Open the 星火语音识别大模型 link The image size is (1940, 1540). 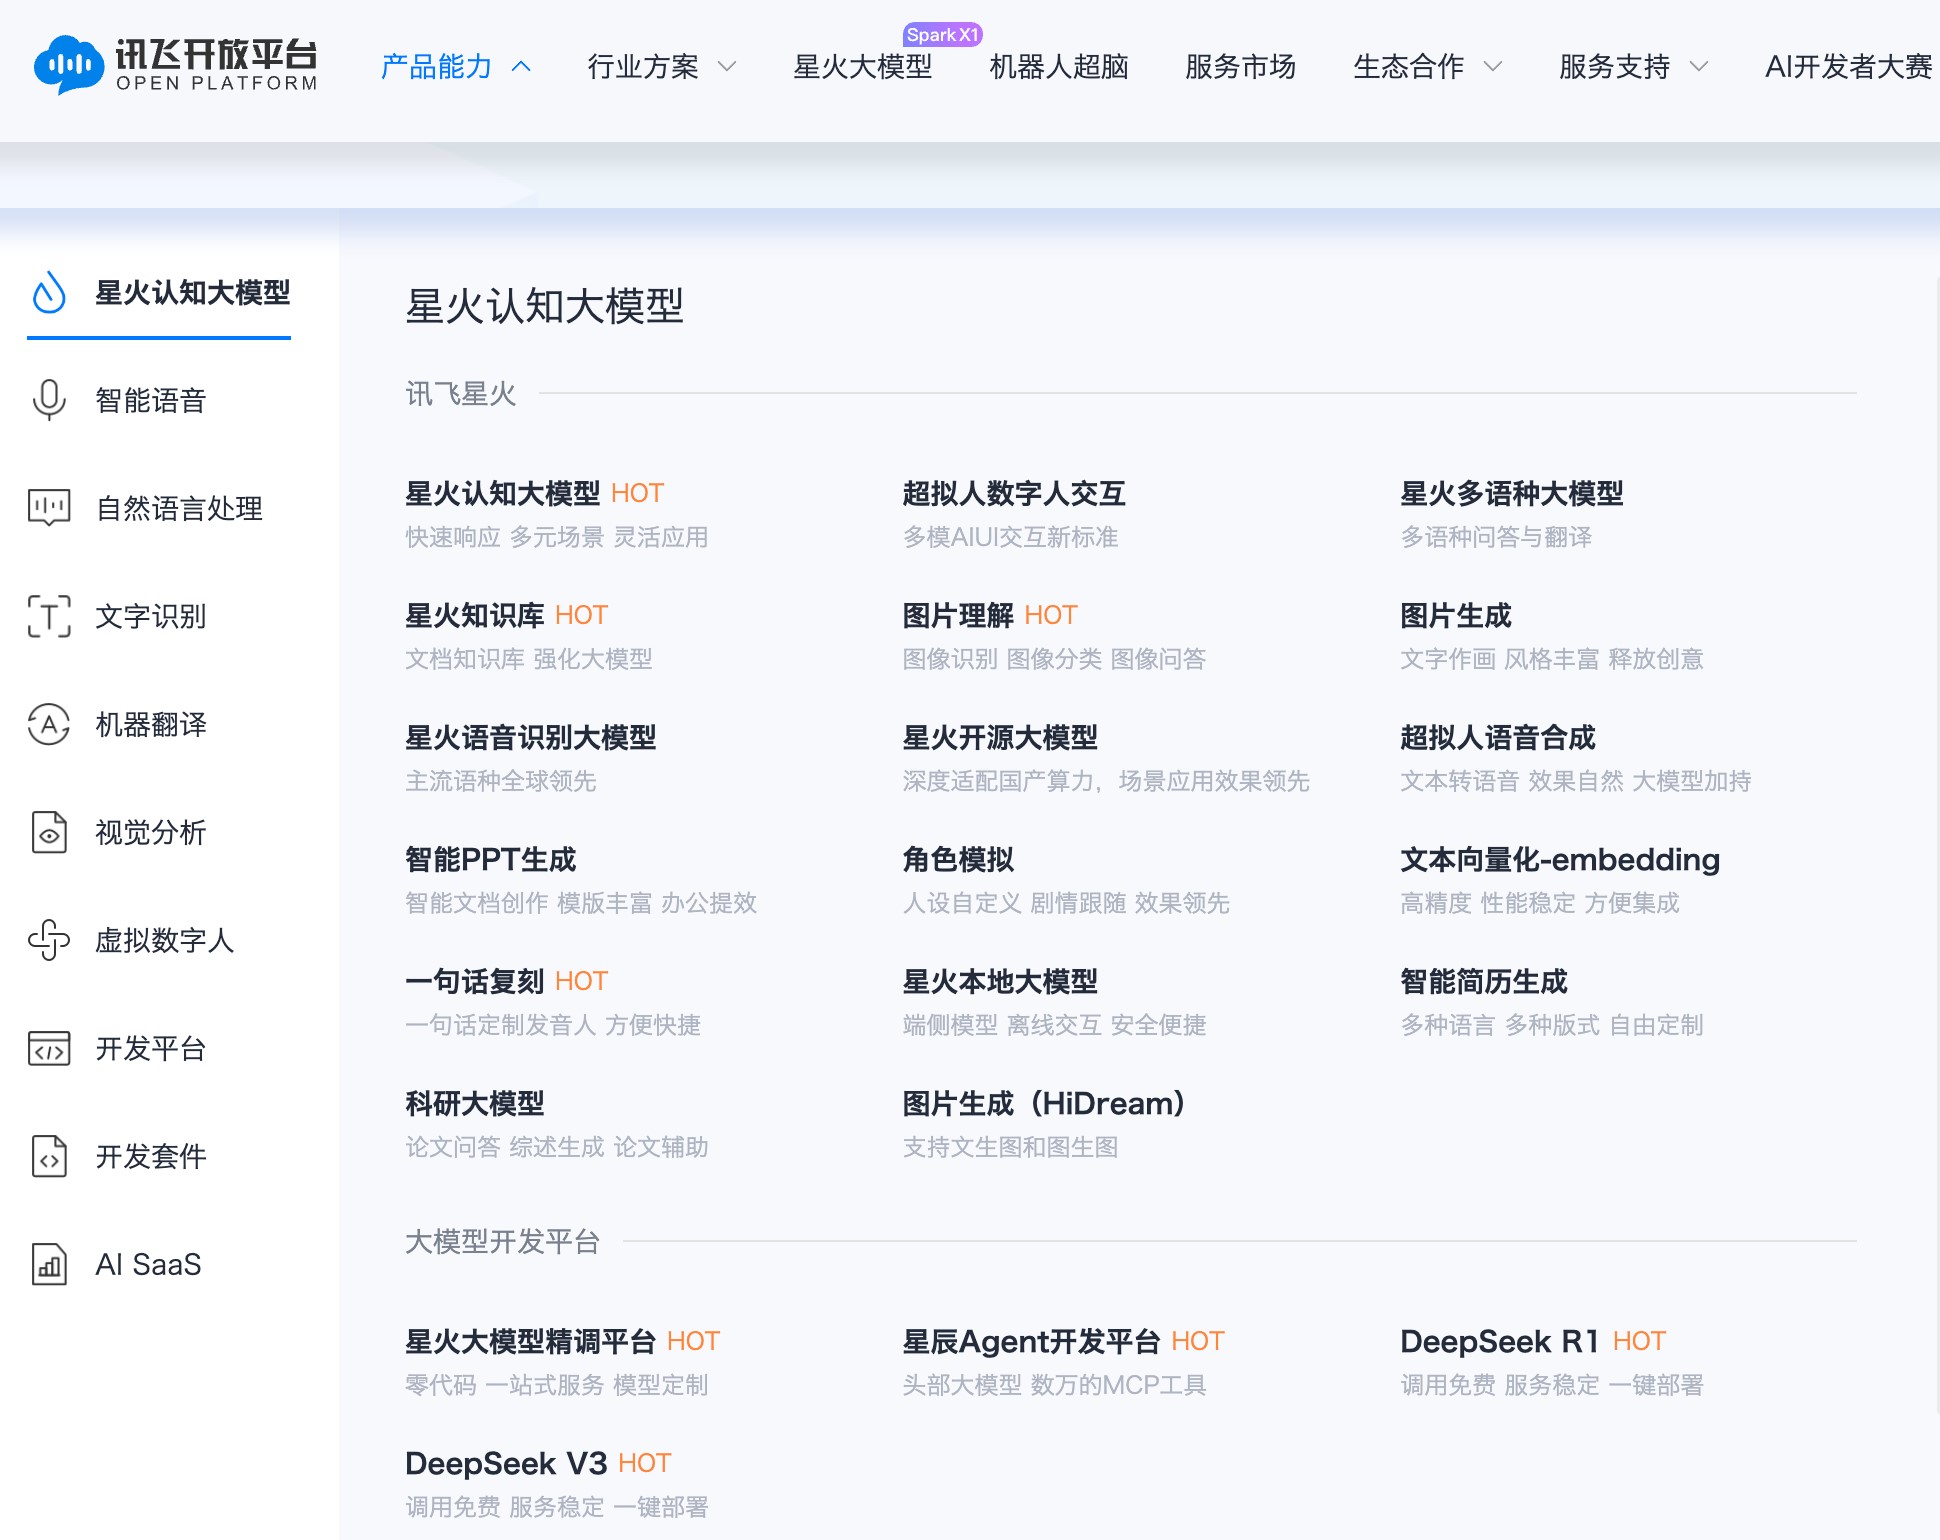(x=531, y=737)
